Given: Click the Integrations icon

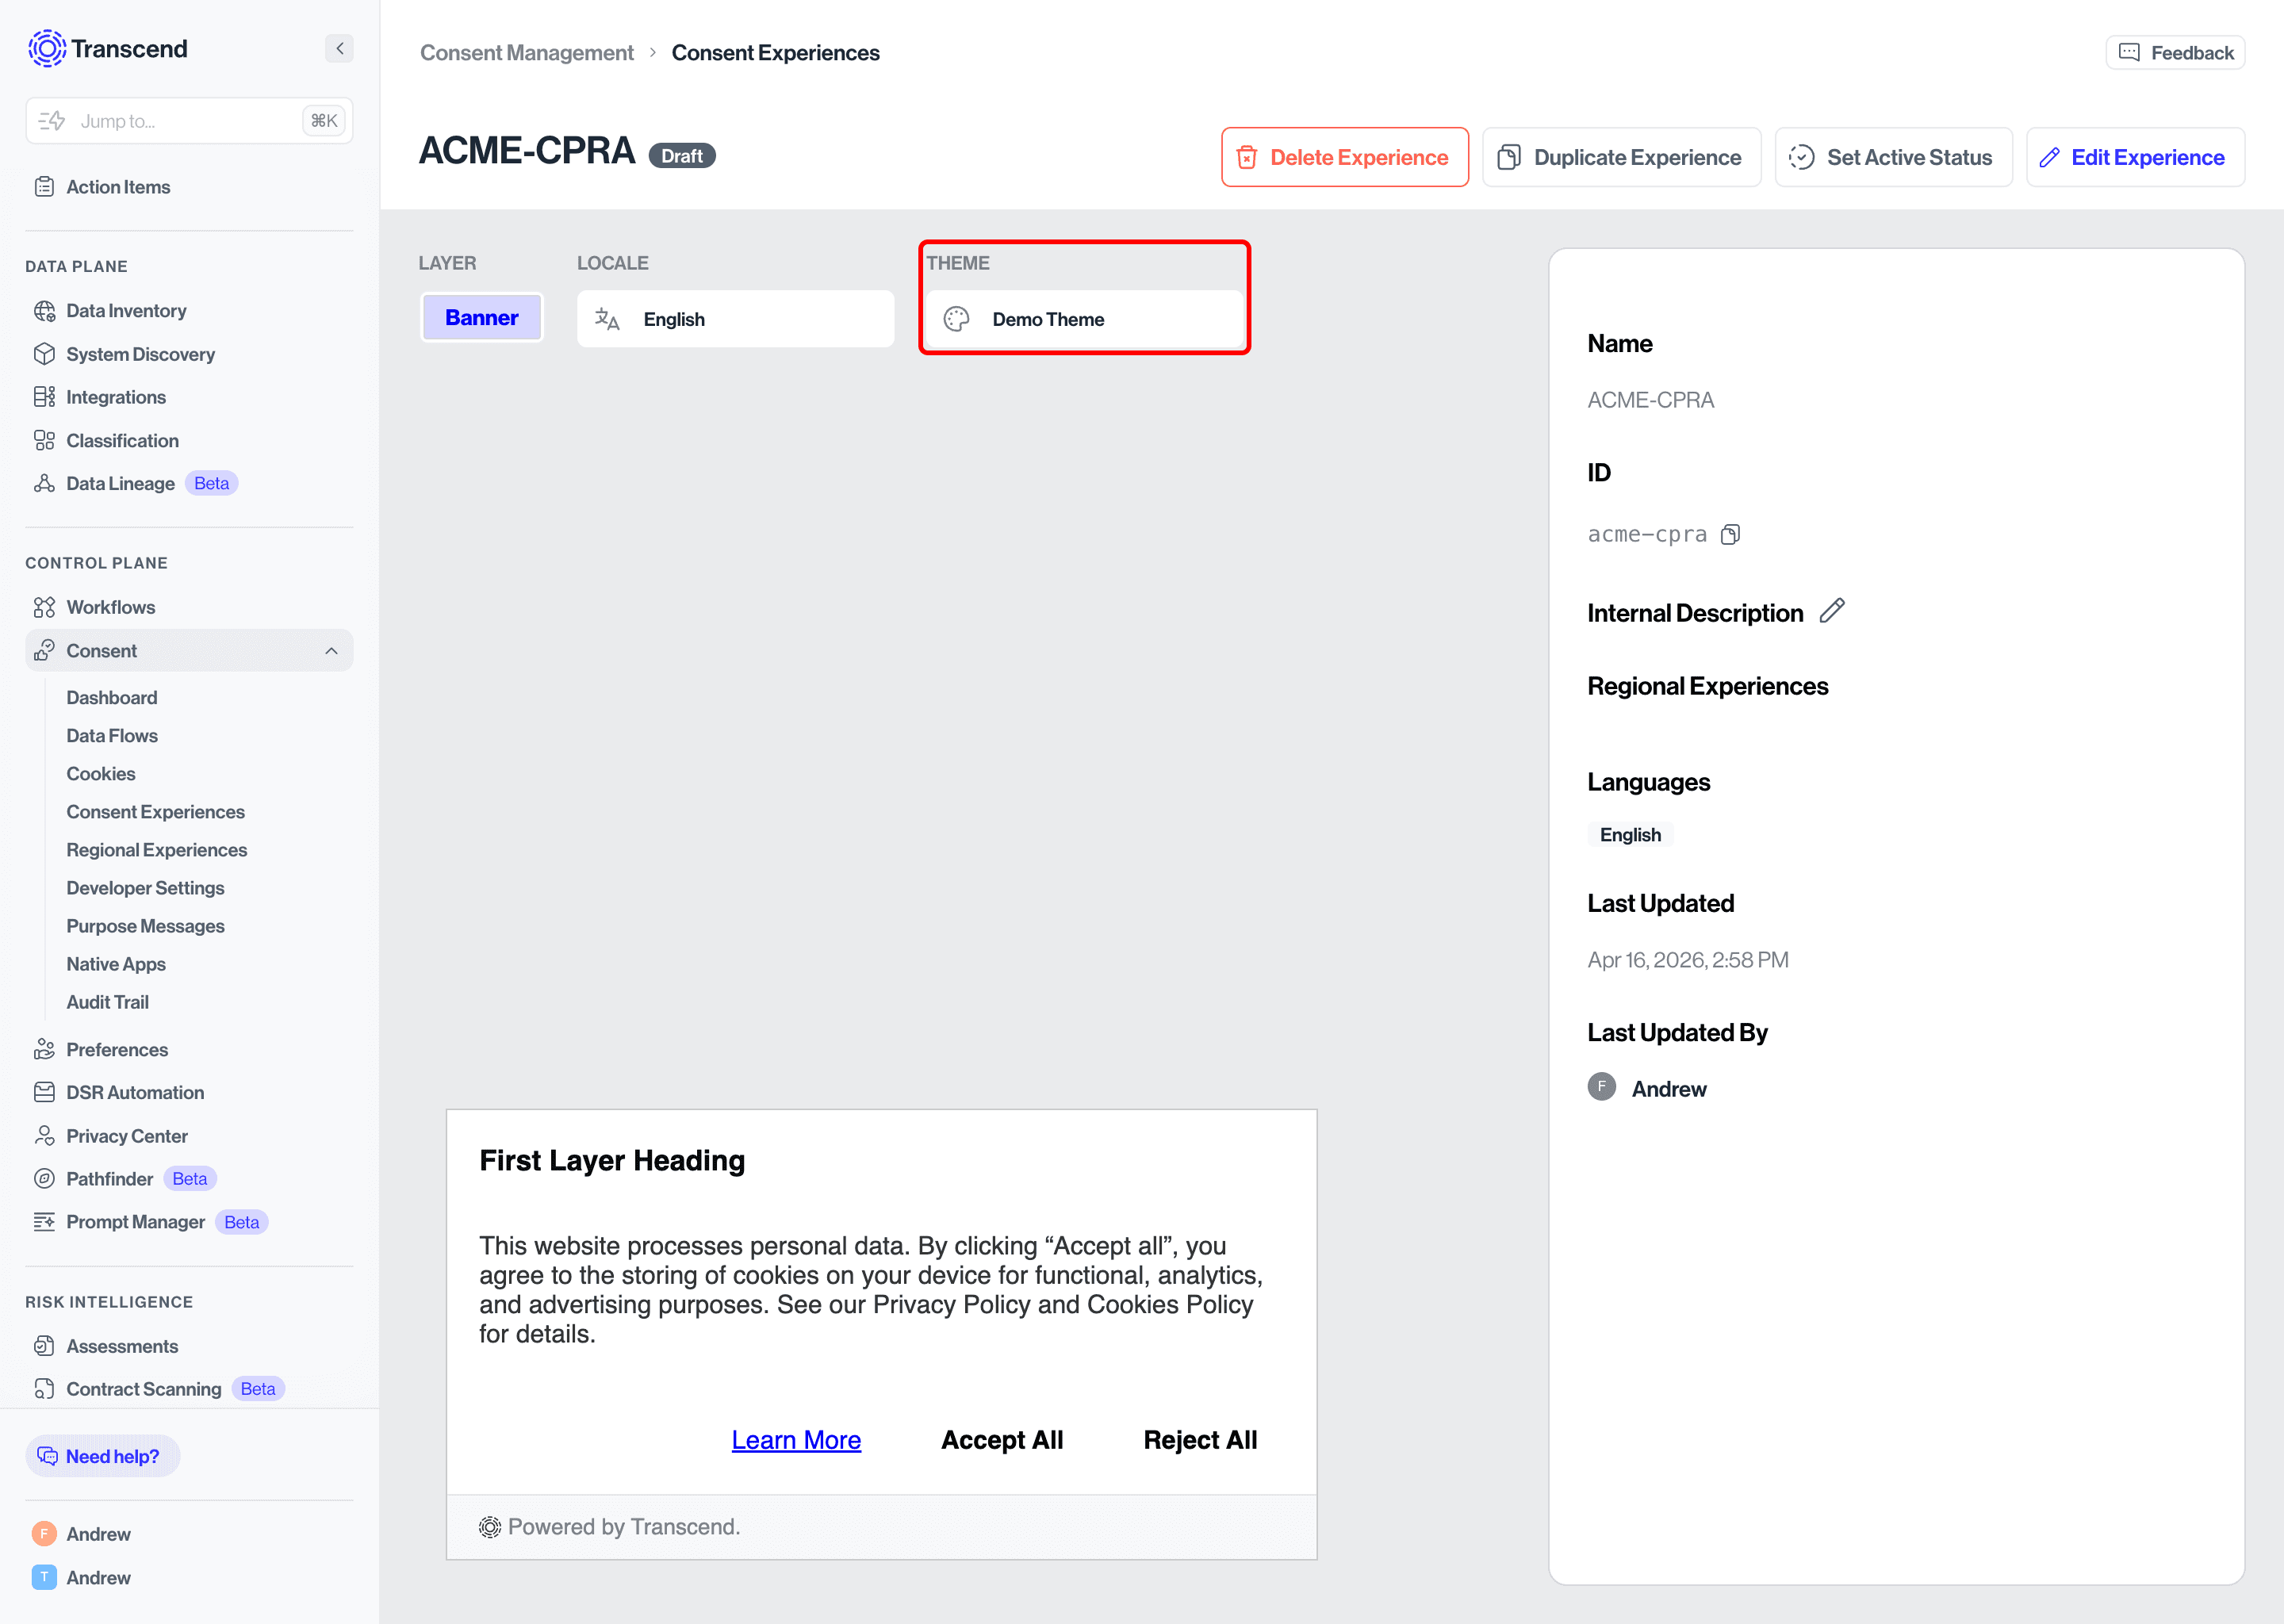Looking at the screenshot, I should pos(44,397).
